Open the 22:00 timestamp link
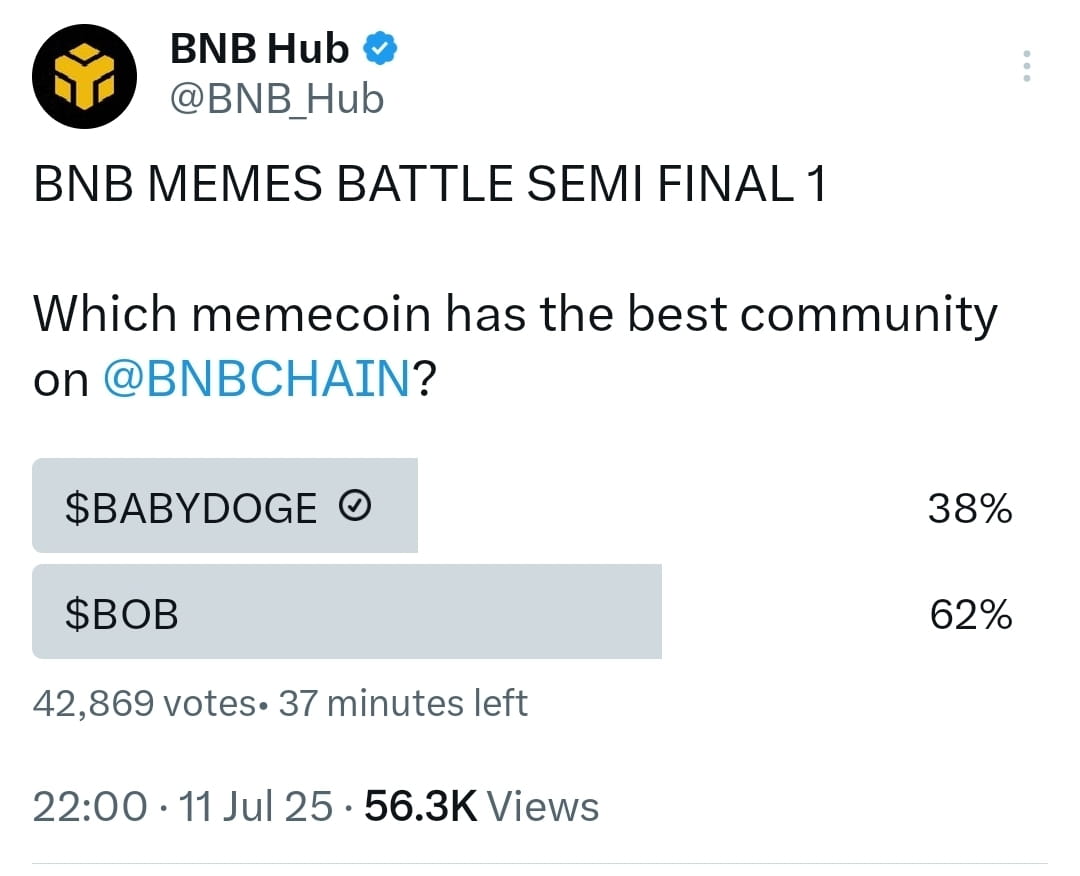 tap(90, 806)
